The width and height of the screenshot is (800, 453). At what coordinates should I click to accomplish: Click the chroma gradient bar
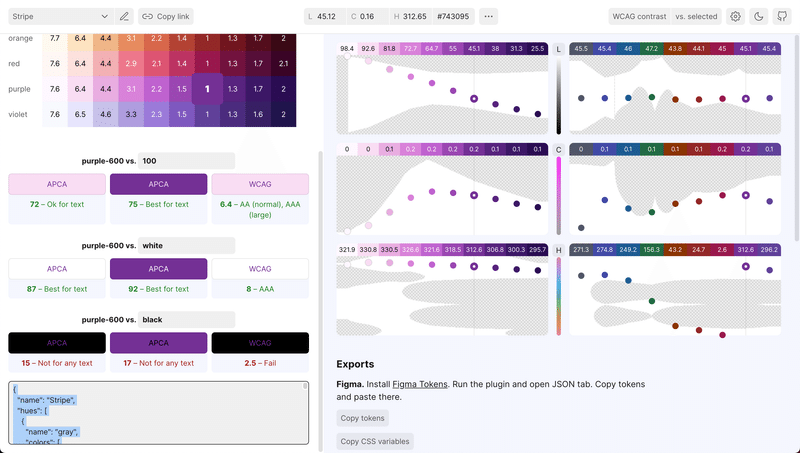click(559, 196)
